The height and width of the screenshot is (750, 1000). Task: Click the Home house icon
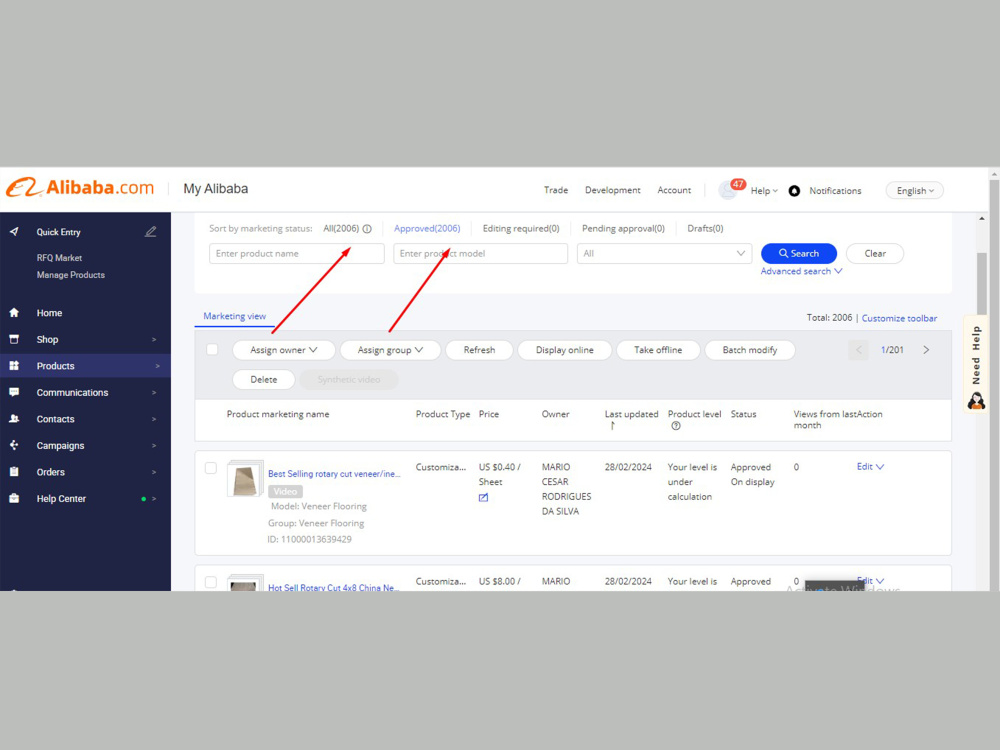tap(14, 312)
